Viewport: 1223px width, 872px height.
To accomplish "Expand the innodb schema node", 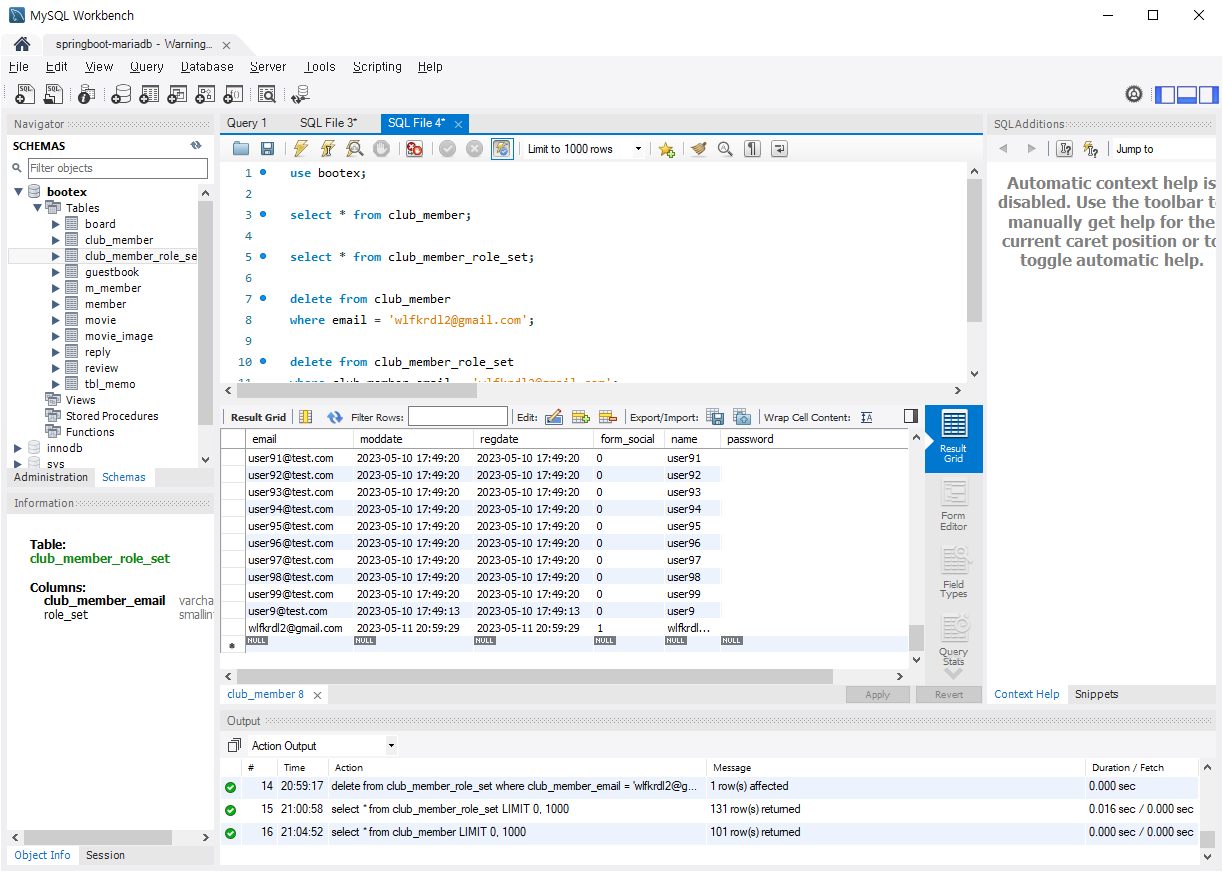I will pos(18,448).
